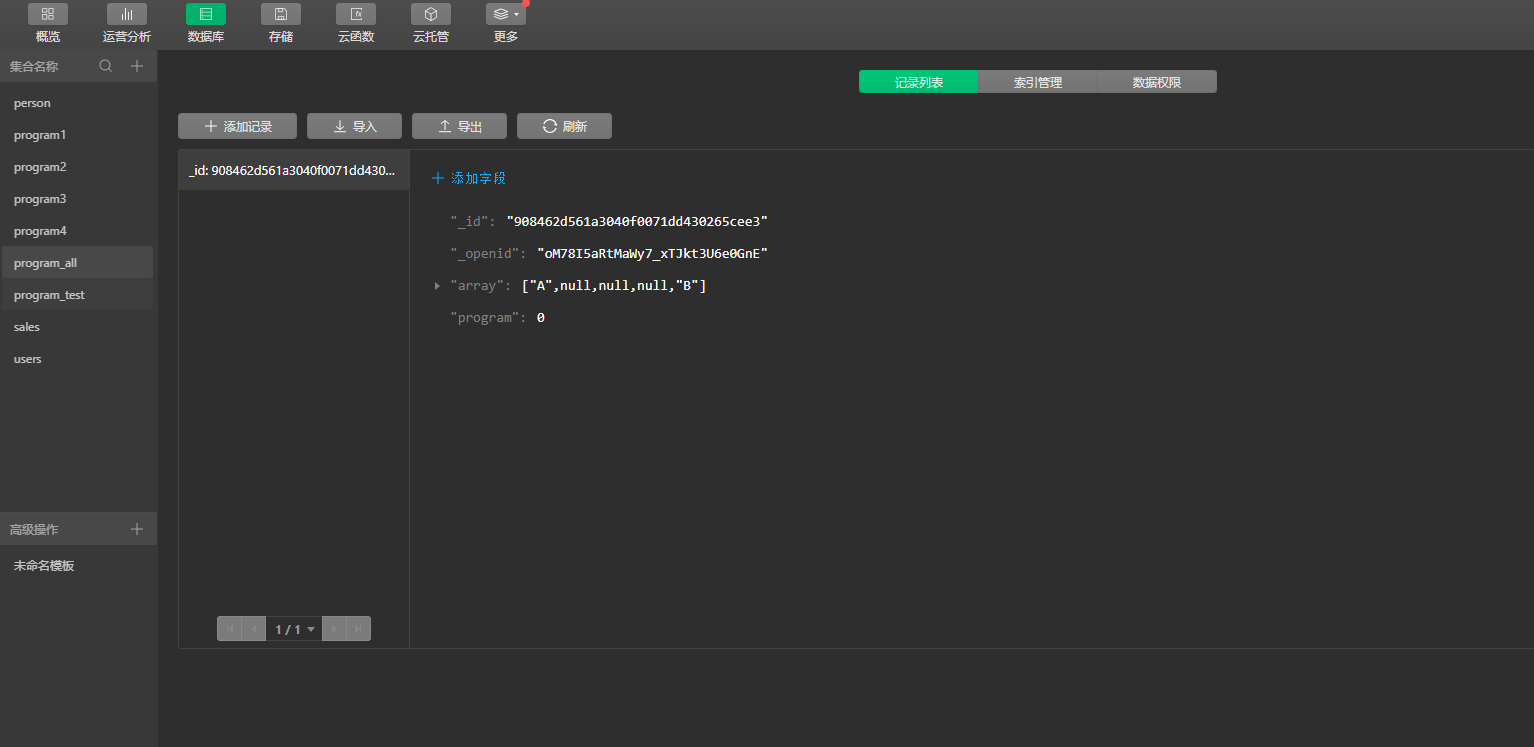The image size is (1534, 747).
Task: Select the program_all collection
Action: [x=77, y=262]
